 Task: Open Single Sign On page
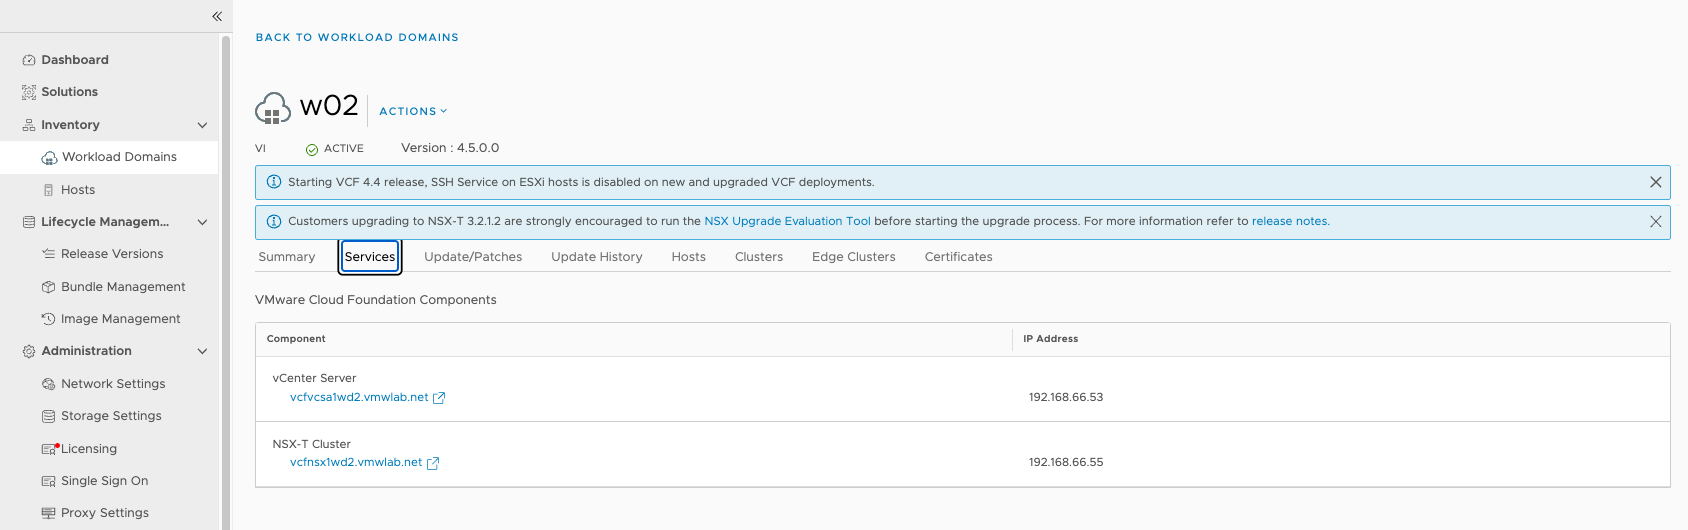(104, 481)
